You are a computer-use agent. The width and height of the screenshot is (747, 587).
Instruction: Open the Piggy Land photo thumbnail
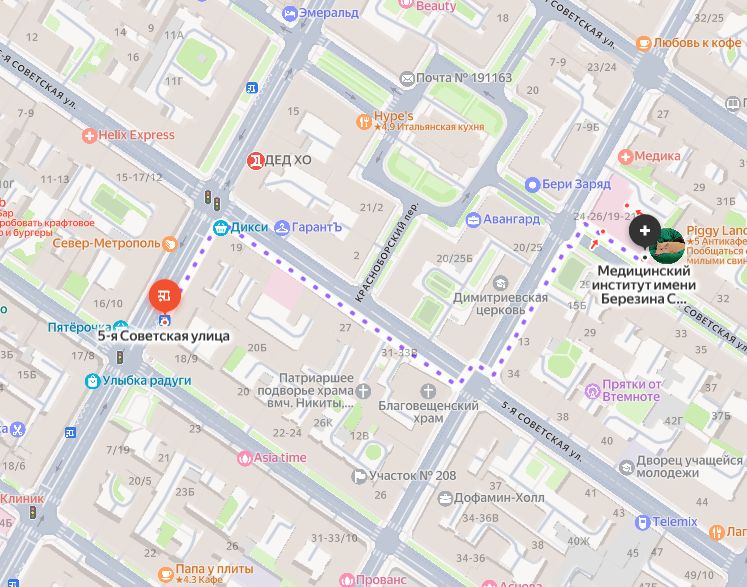(x=667, y=246)
